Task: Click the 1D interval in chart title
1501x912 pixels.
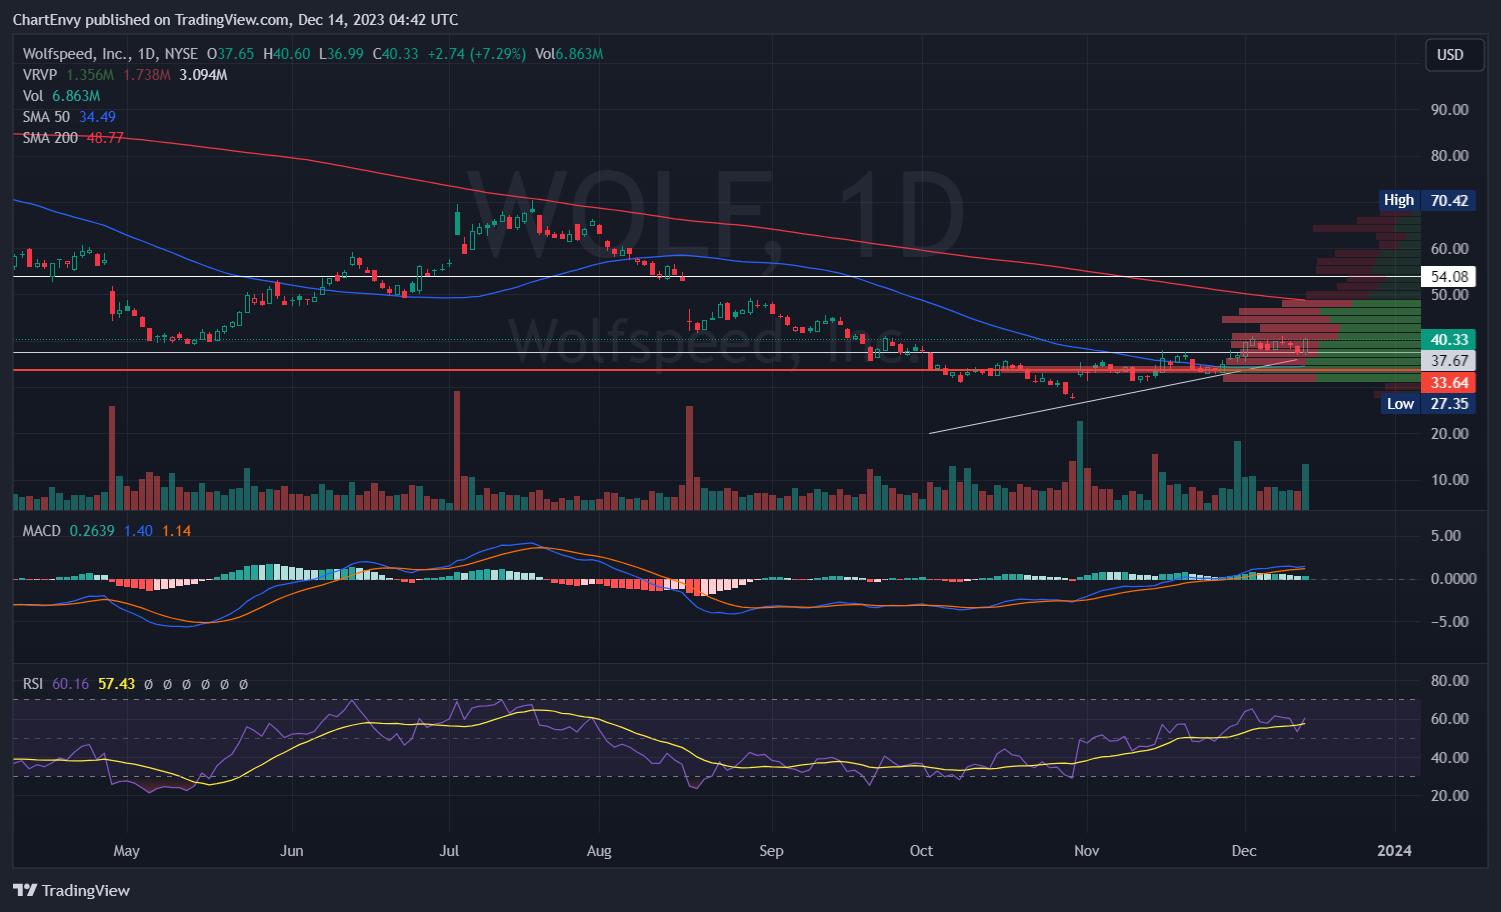Action: pos(146,54)
